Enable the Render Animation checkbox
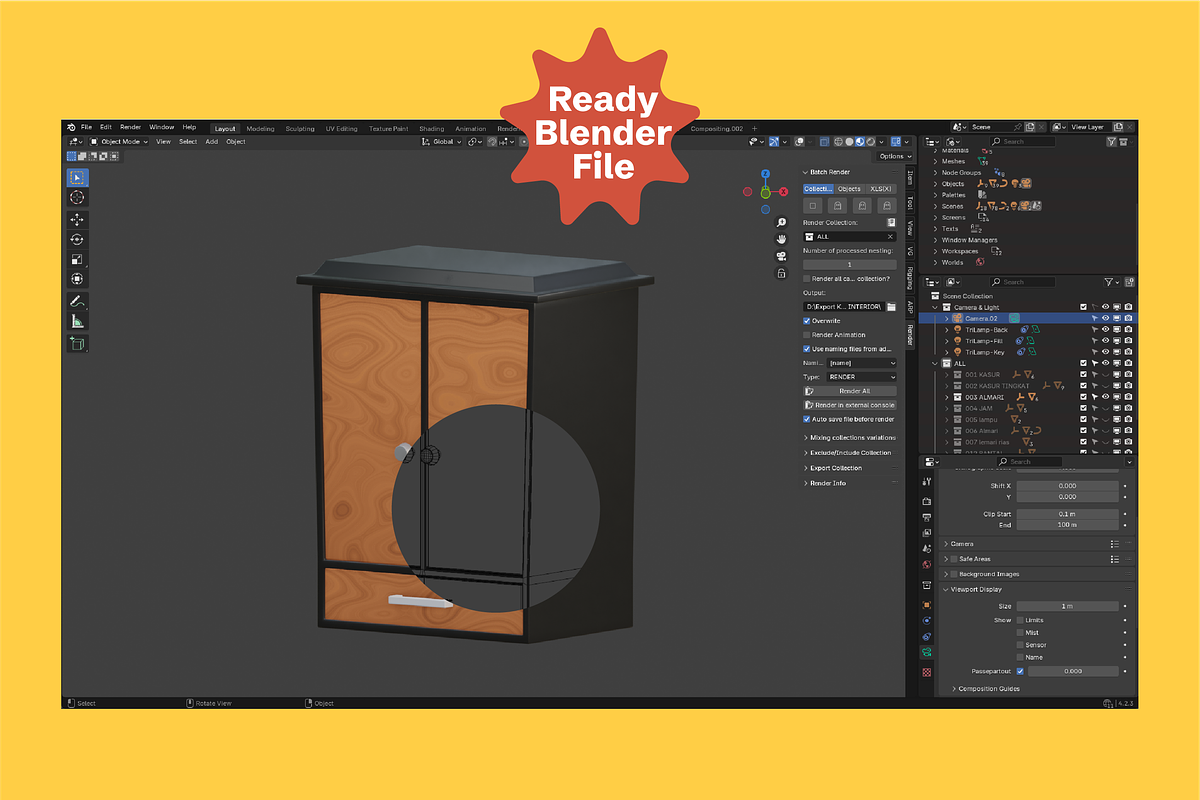Image resolution: width=1200 pixels, height=800 pixels. 808,335
